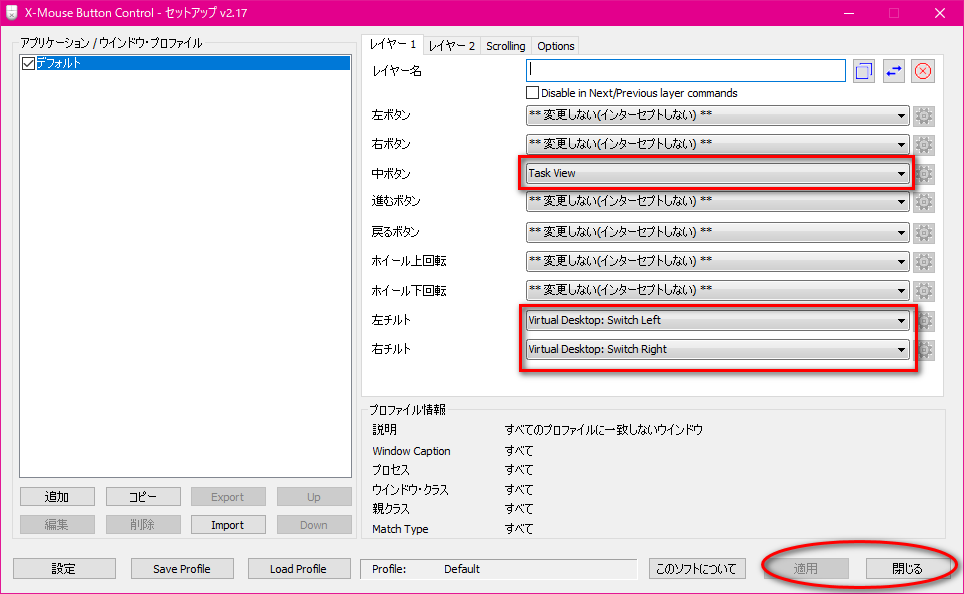Open the Task View dropdown for 中ボタン

(x=716, y=173)
